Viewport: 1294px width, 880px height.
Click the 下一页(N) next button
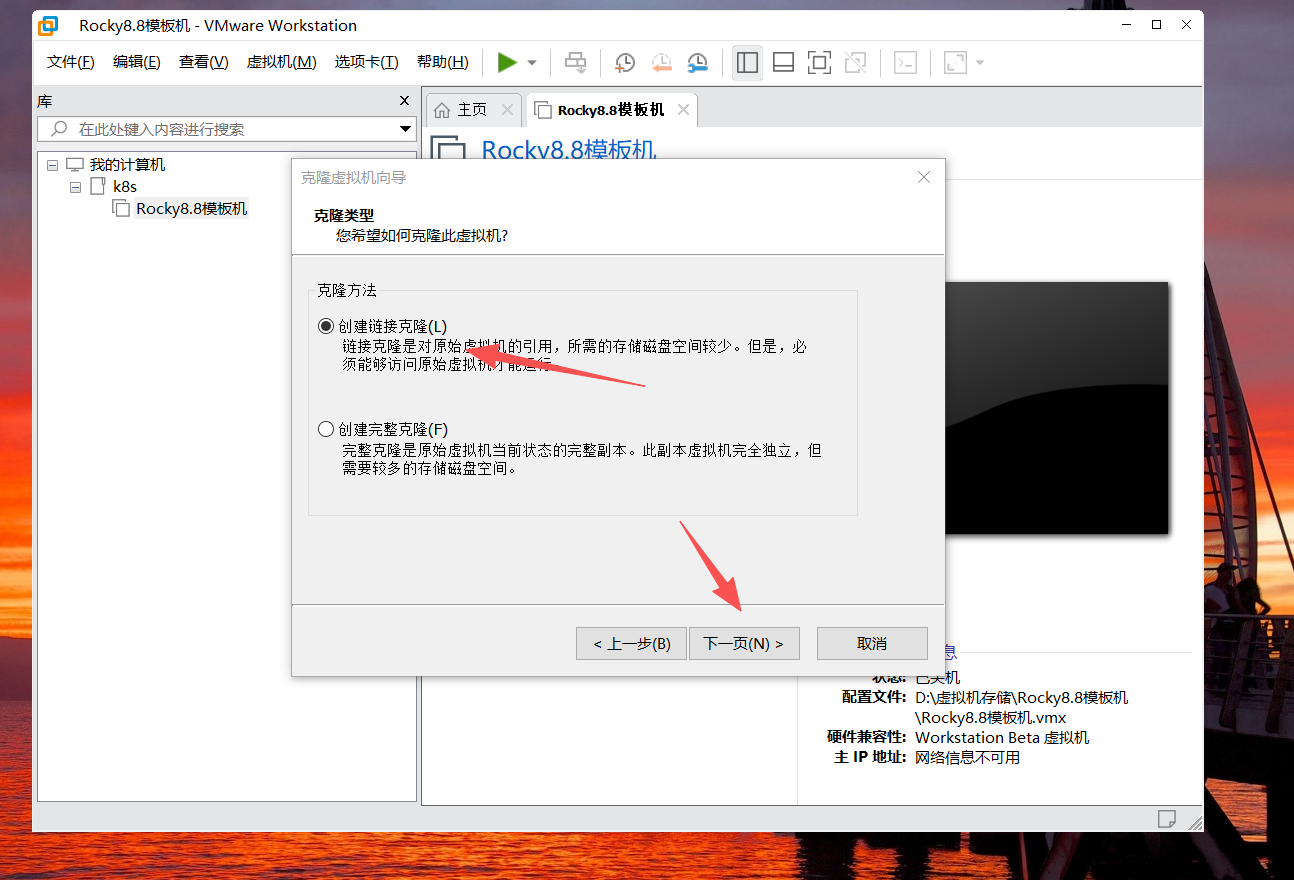[x=744, y=643]
